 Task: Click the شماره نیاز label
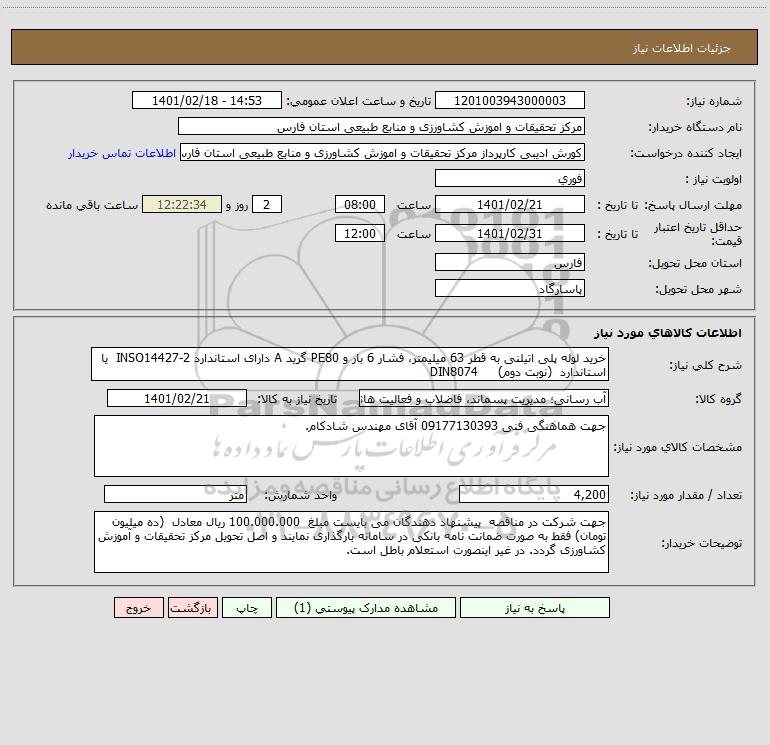click(x=714, y=102)
